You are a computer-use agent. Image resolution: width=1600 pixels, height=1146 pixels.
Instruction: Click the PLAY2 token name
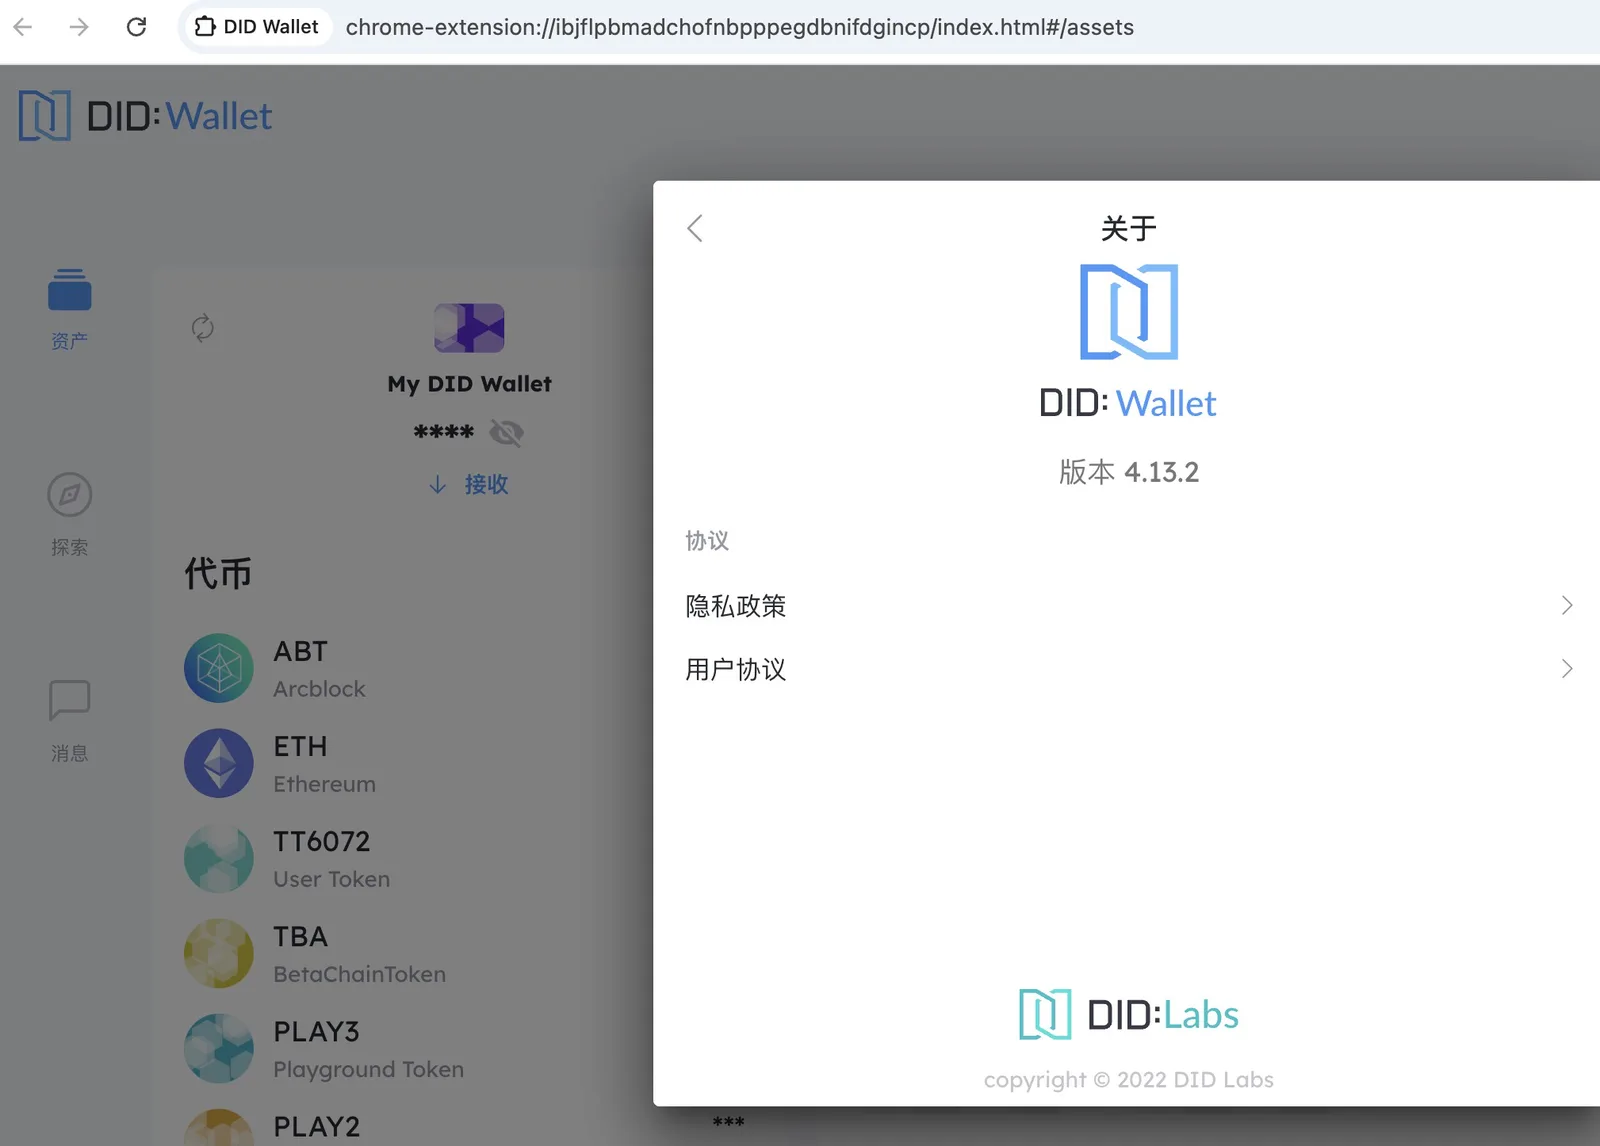click(316, 1126)
